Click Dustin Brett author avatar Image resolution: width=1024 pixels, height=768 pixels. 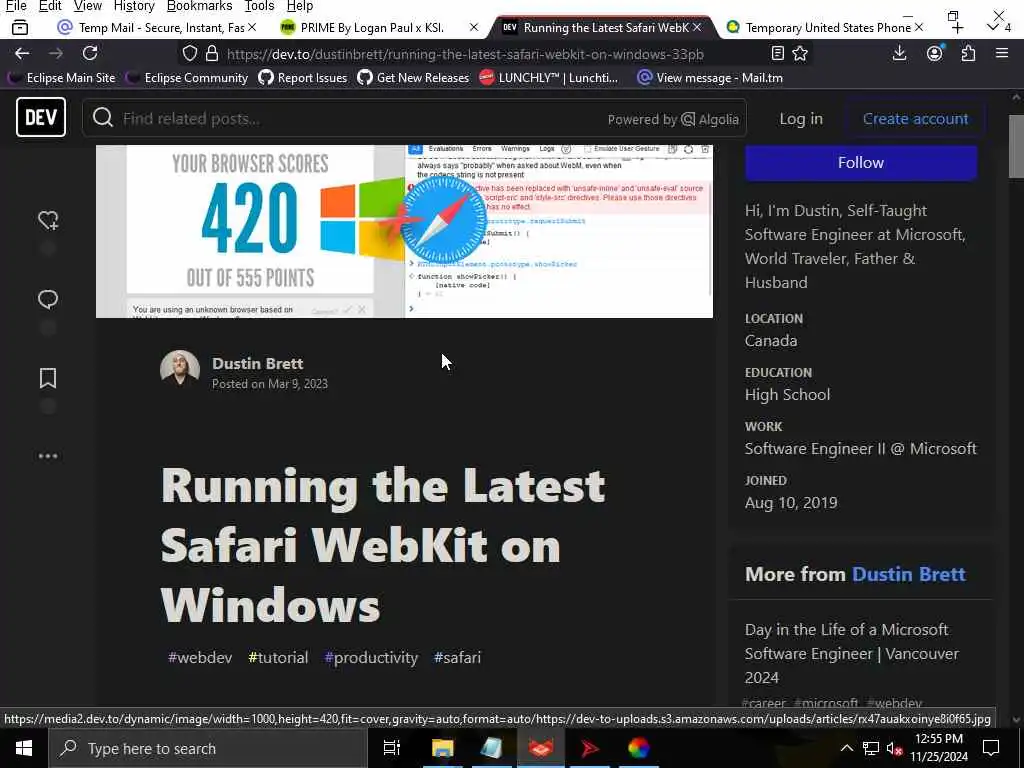[x=180, y=370]
